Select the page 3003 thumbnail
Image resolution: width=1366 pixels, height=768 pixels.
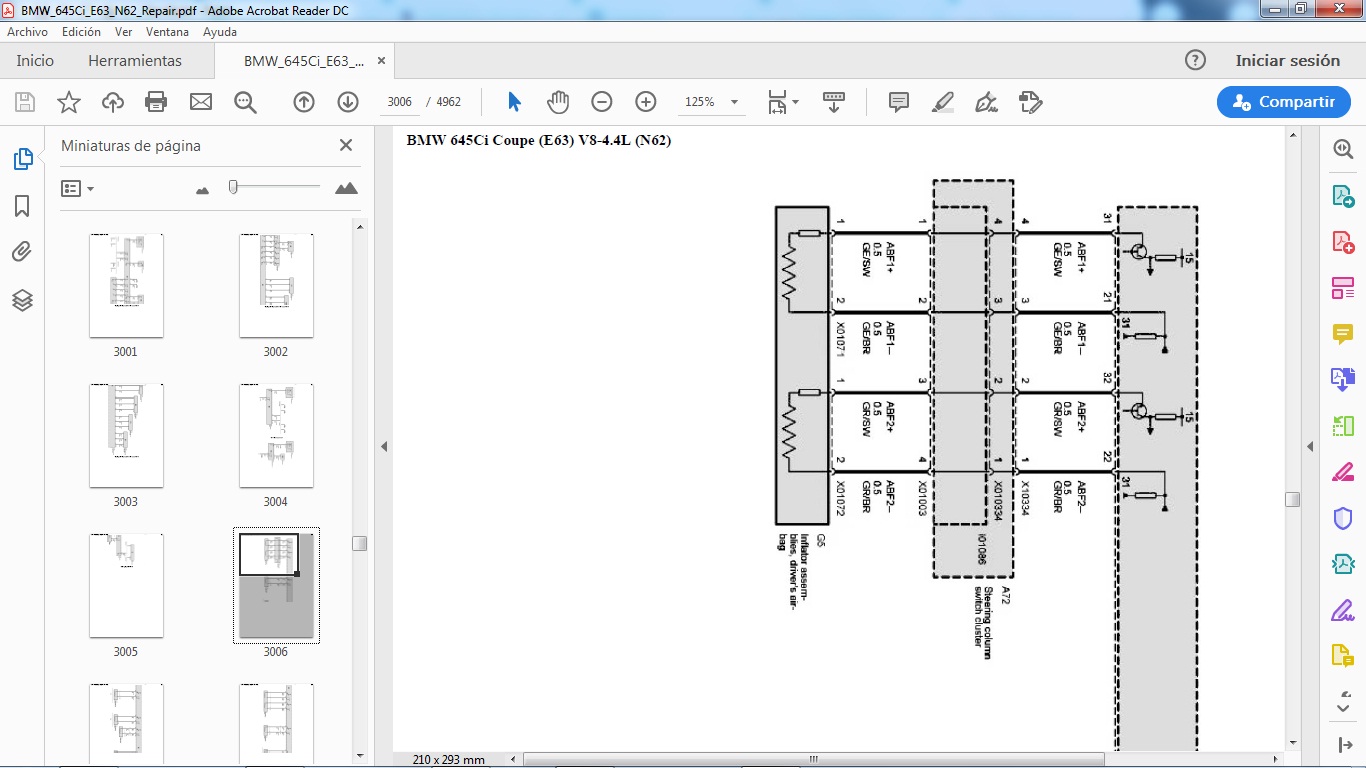(x=126, y=435)
